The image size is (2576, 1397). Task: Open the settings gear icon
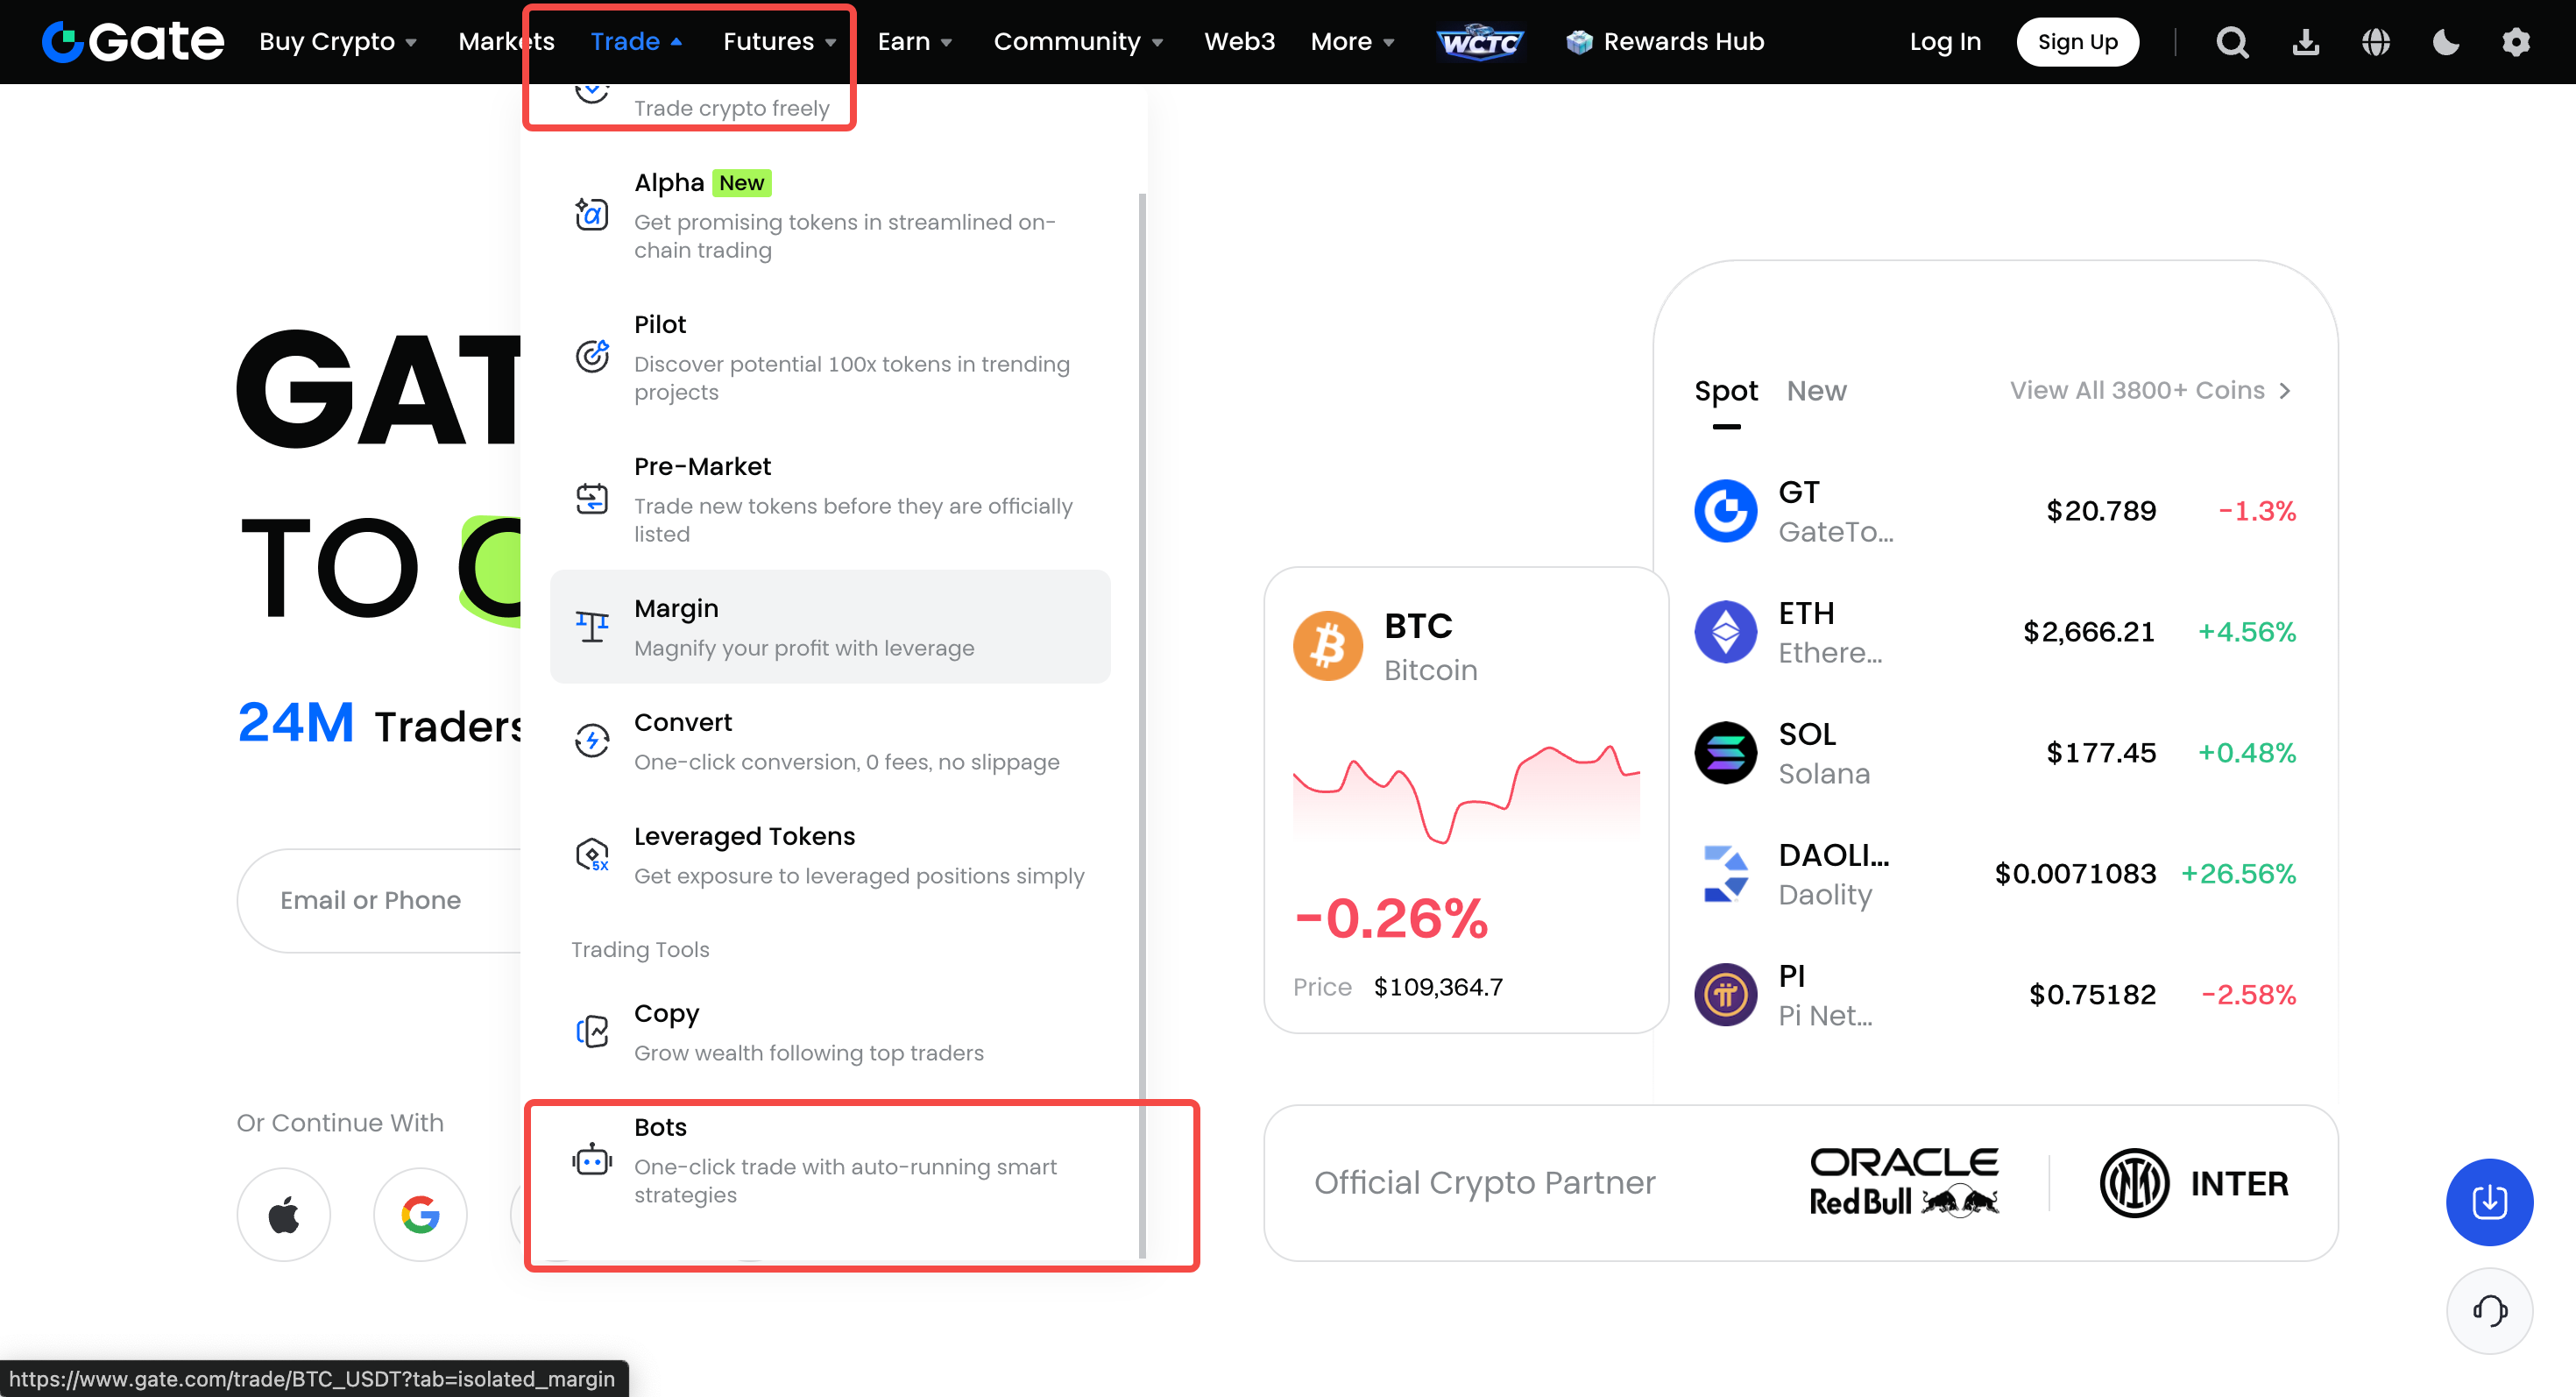tap(2517, 42)
